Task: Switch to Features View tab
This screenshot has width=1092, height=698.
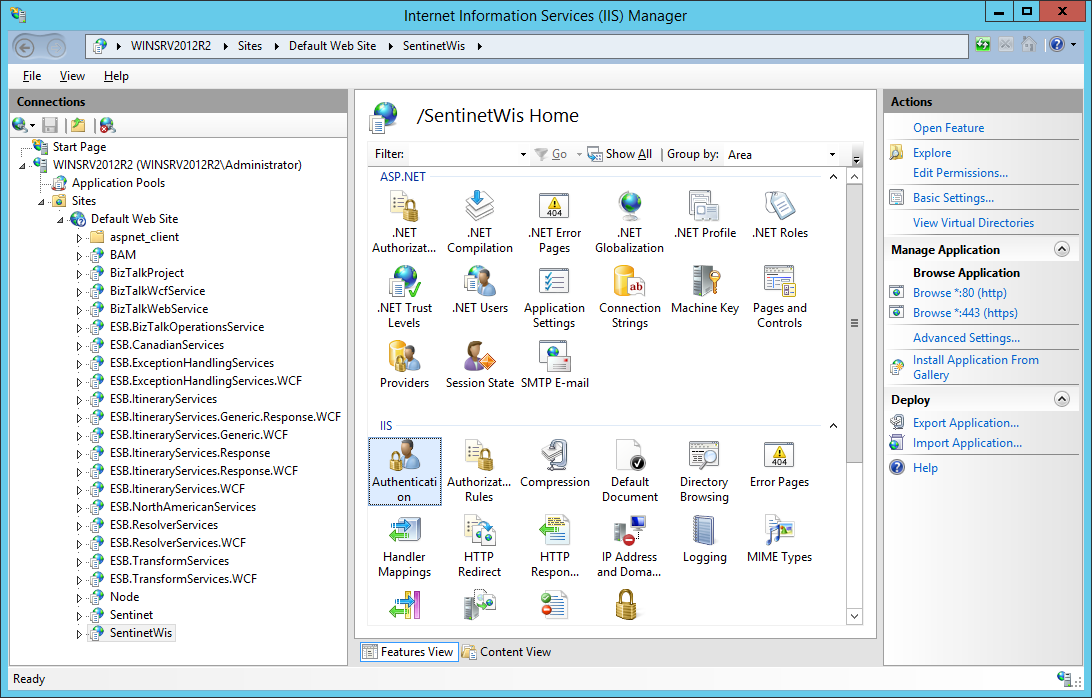Action: coord(409,652)
